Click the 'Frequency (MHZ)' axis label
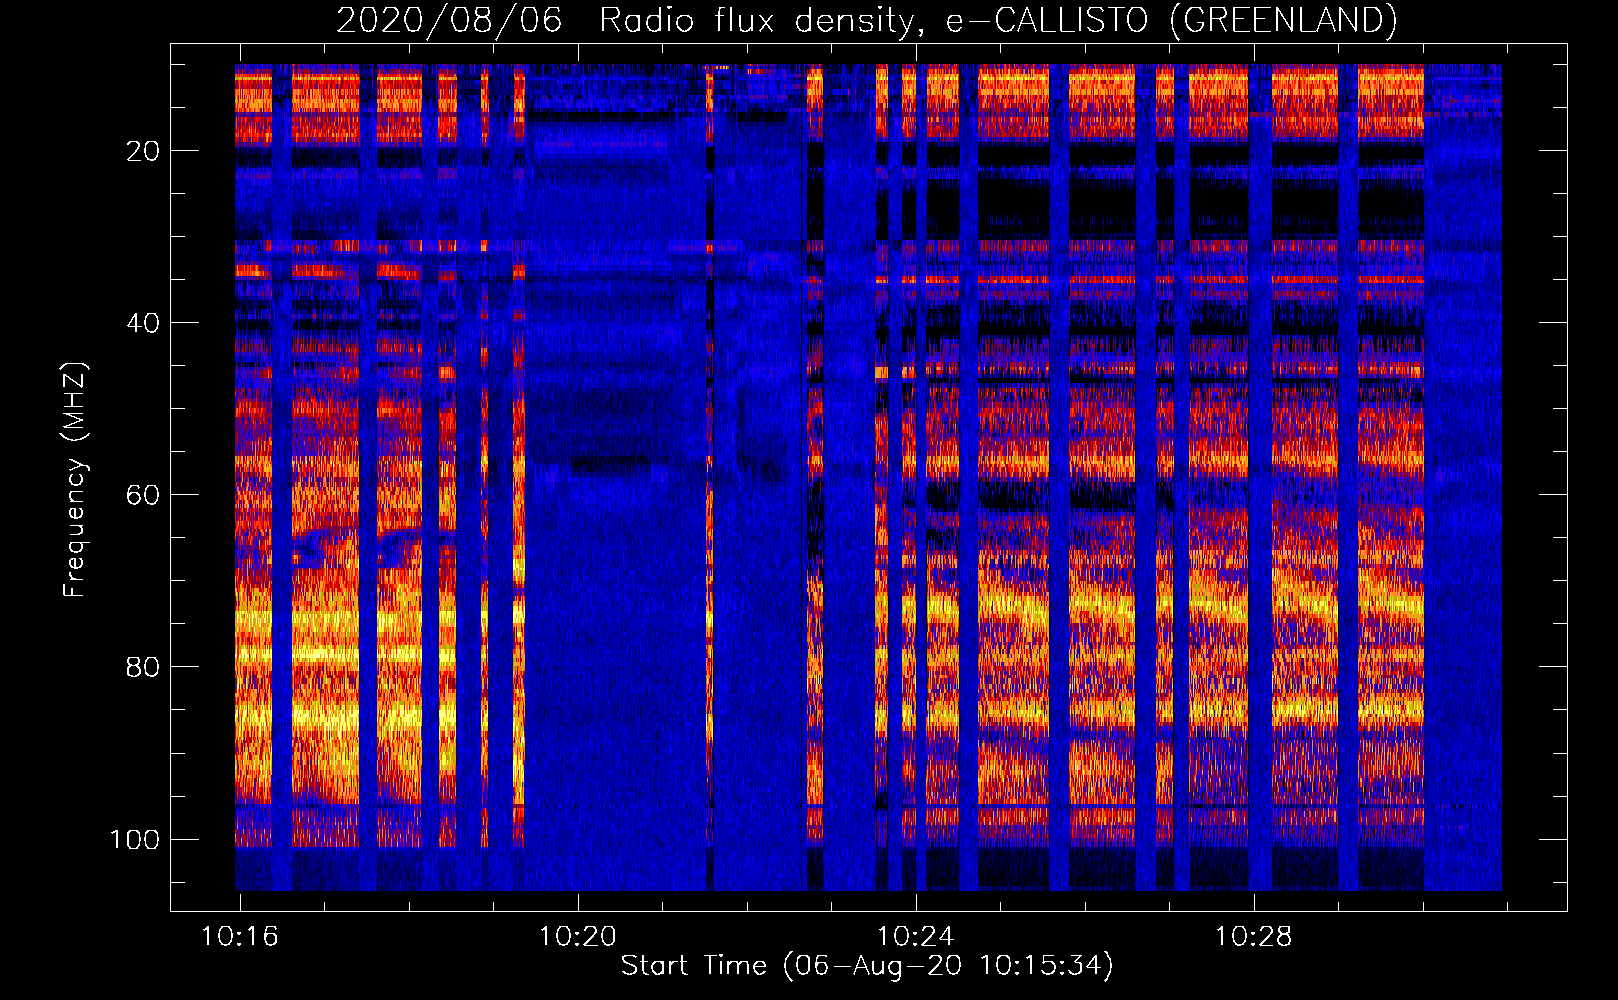Screen dimensions: 1618x1000 (75, 480)
